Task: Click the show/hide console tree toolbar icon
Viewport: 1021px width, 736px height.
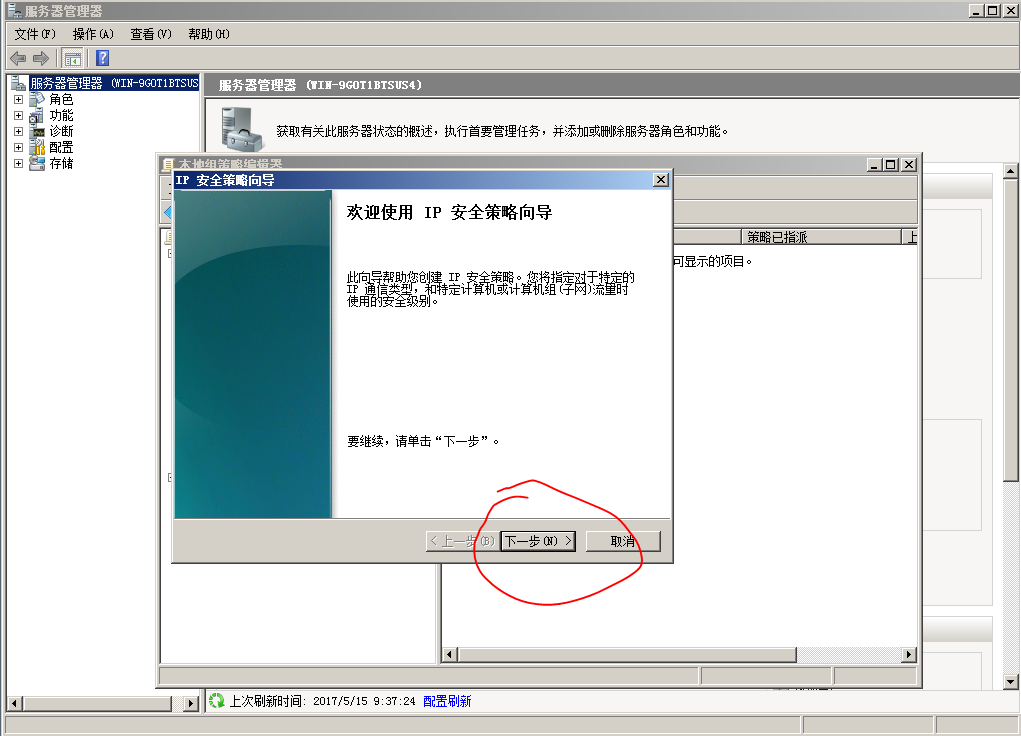Action: pos(73,58)
